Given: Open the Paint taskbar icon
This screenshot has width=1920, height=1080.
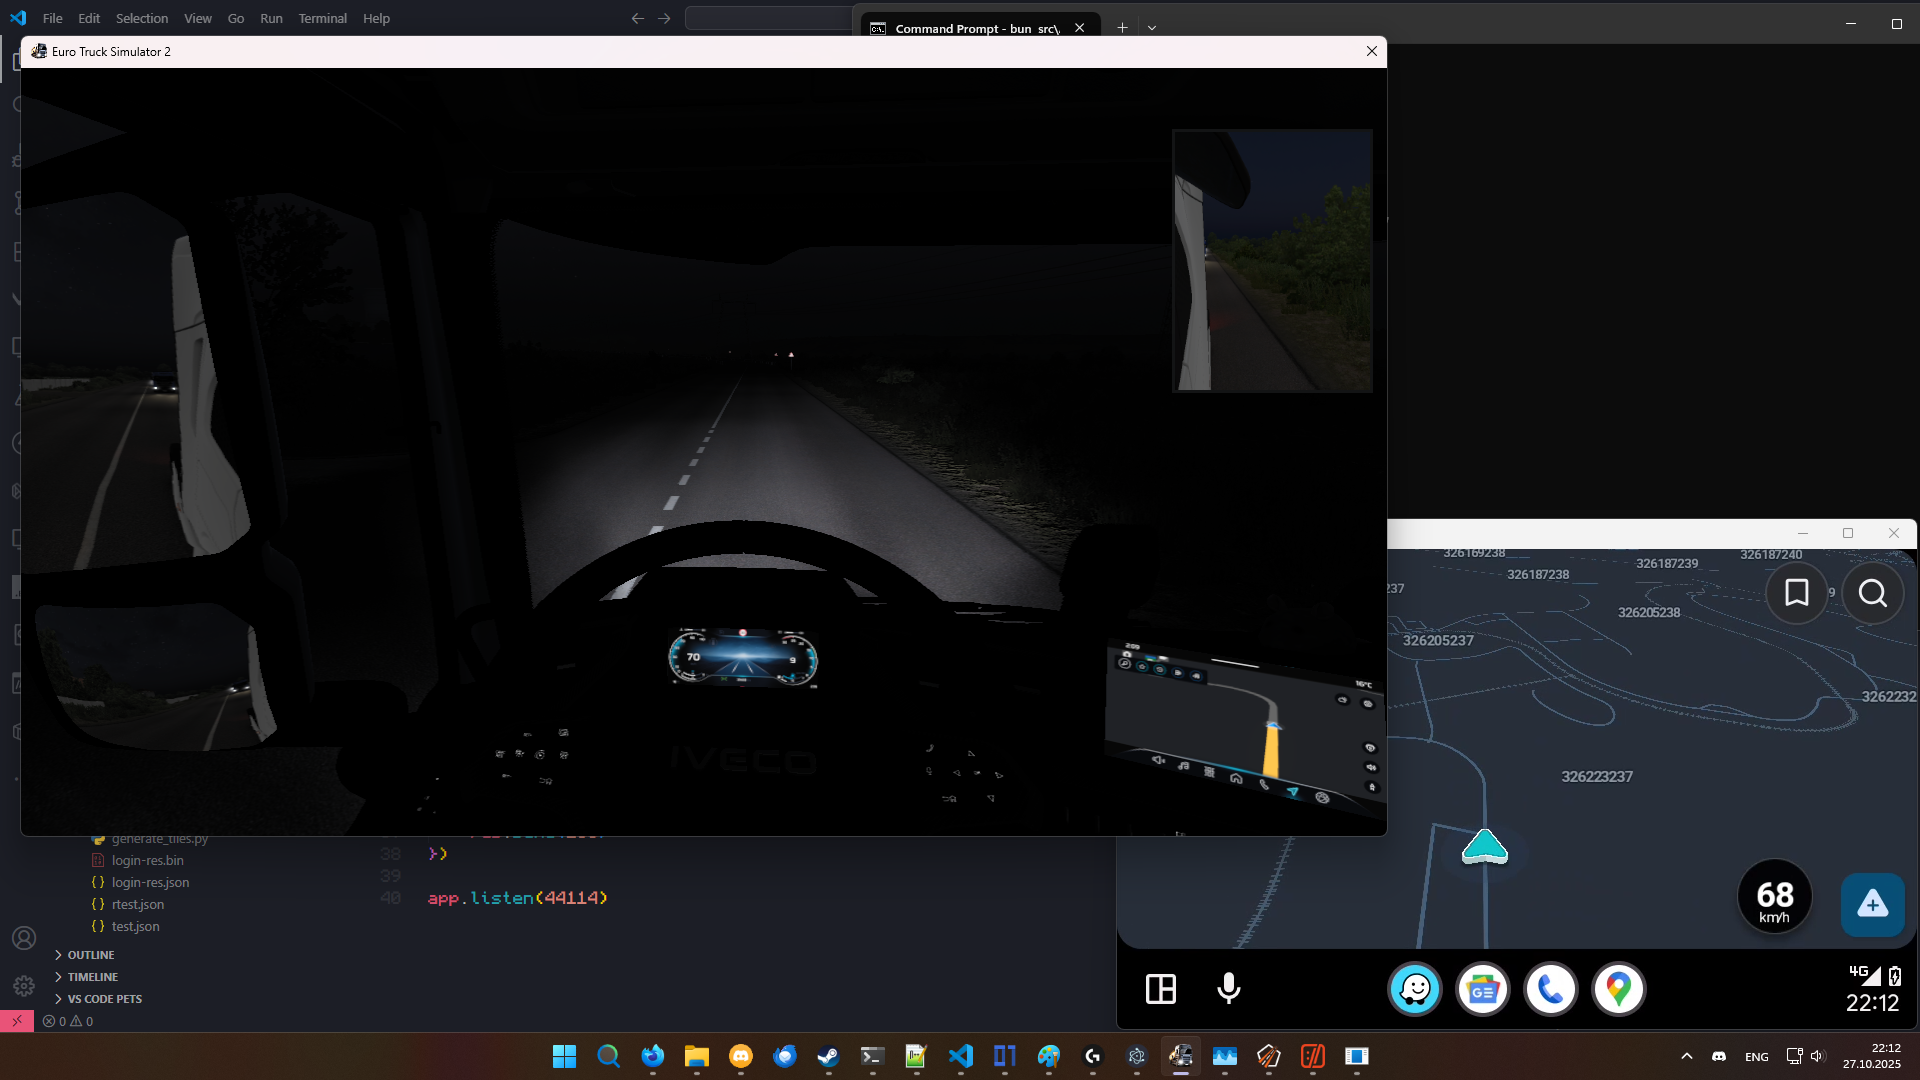Looking at the screenshot, I should (x=1048, y=1056).
